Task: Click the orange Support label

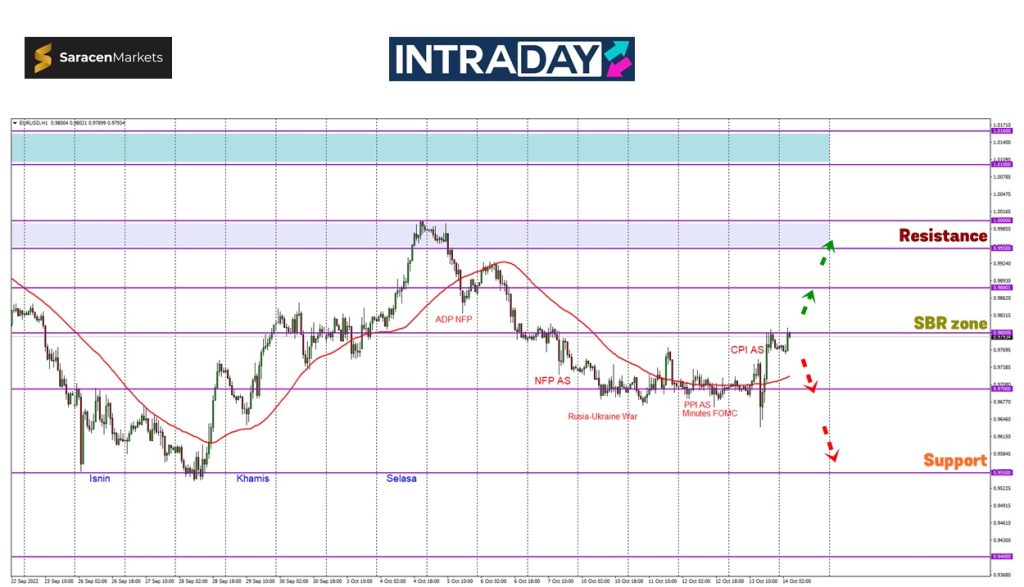Action: click(x=954, y=461)
